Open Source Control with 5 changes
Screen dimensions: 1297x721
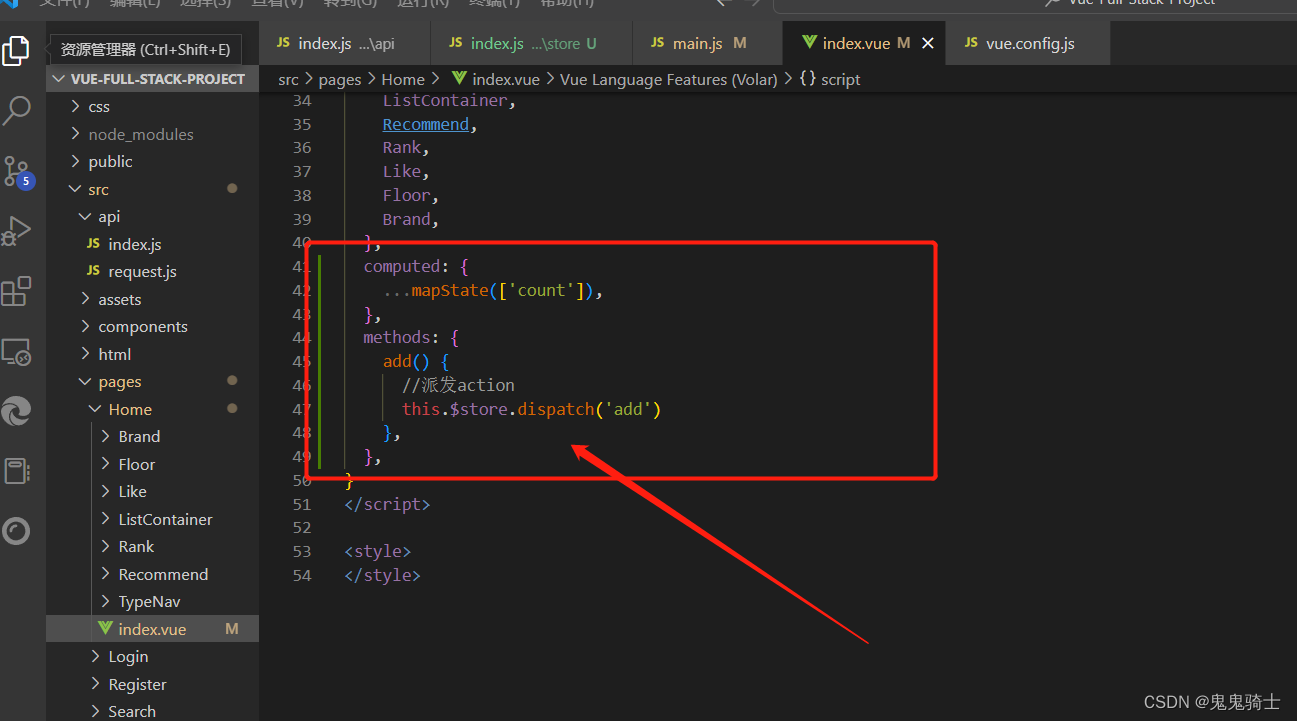coord(17,172)
